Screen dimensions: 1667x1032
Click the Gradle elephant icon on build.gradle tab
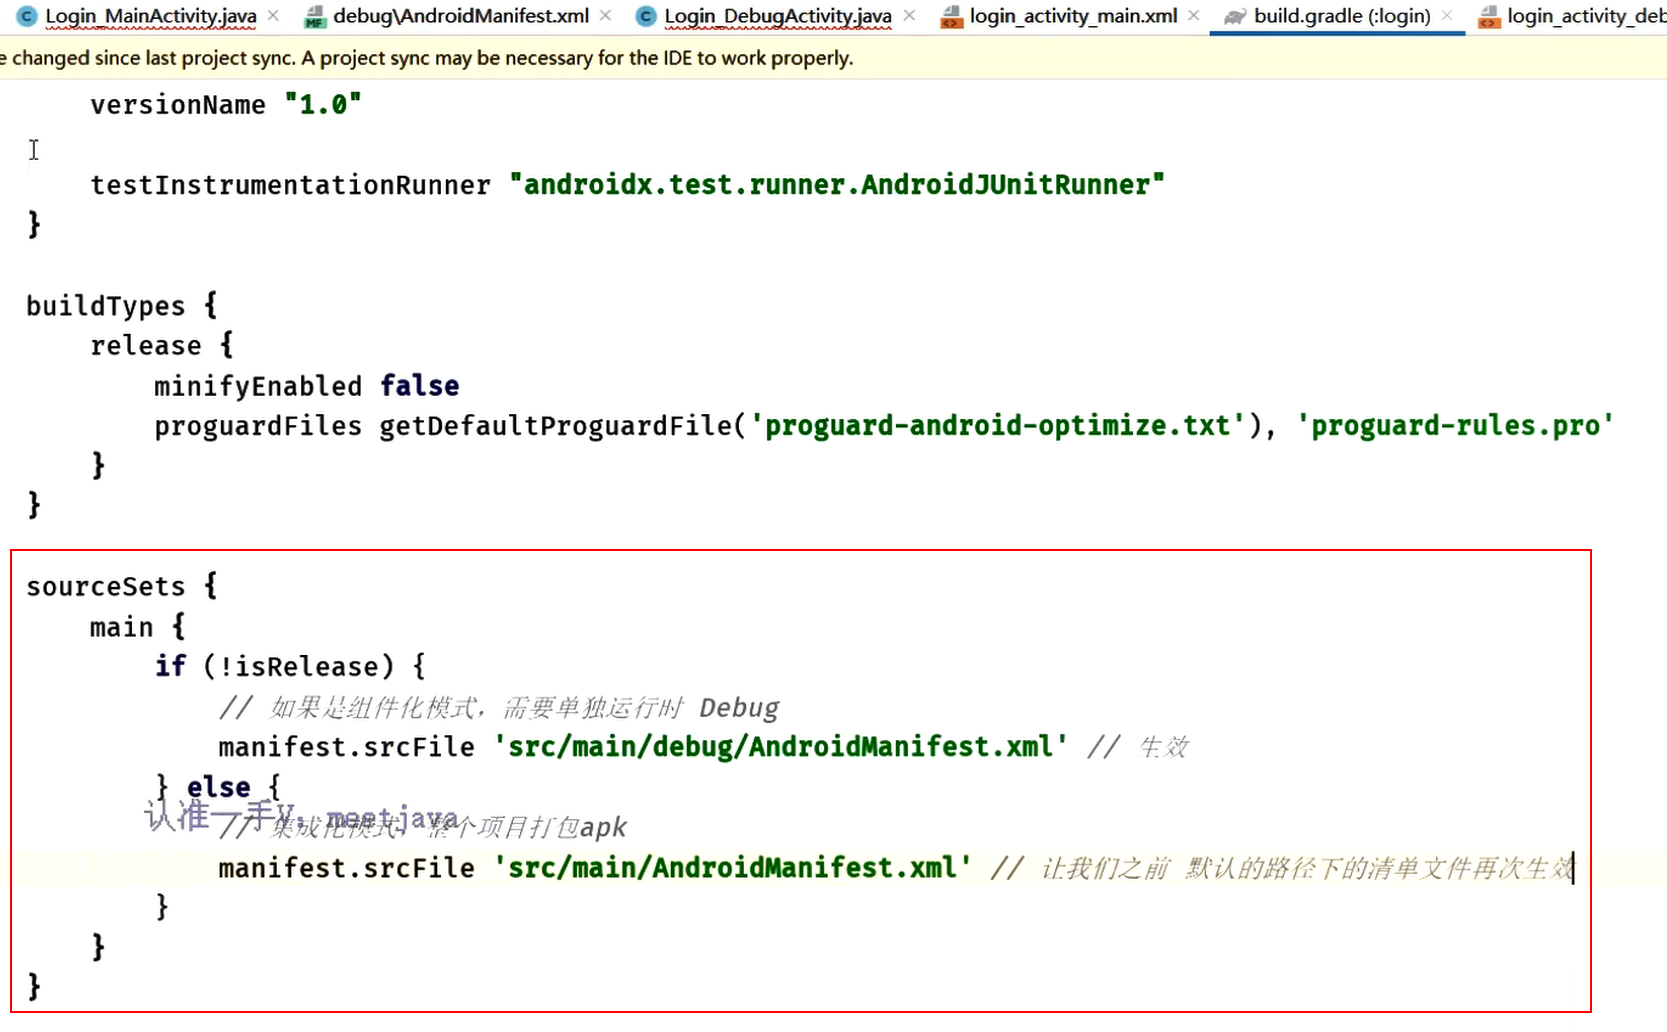[1235, 16]
